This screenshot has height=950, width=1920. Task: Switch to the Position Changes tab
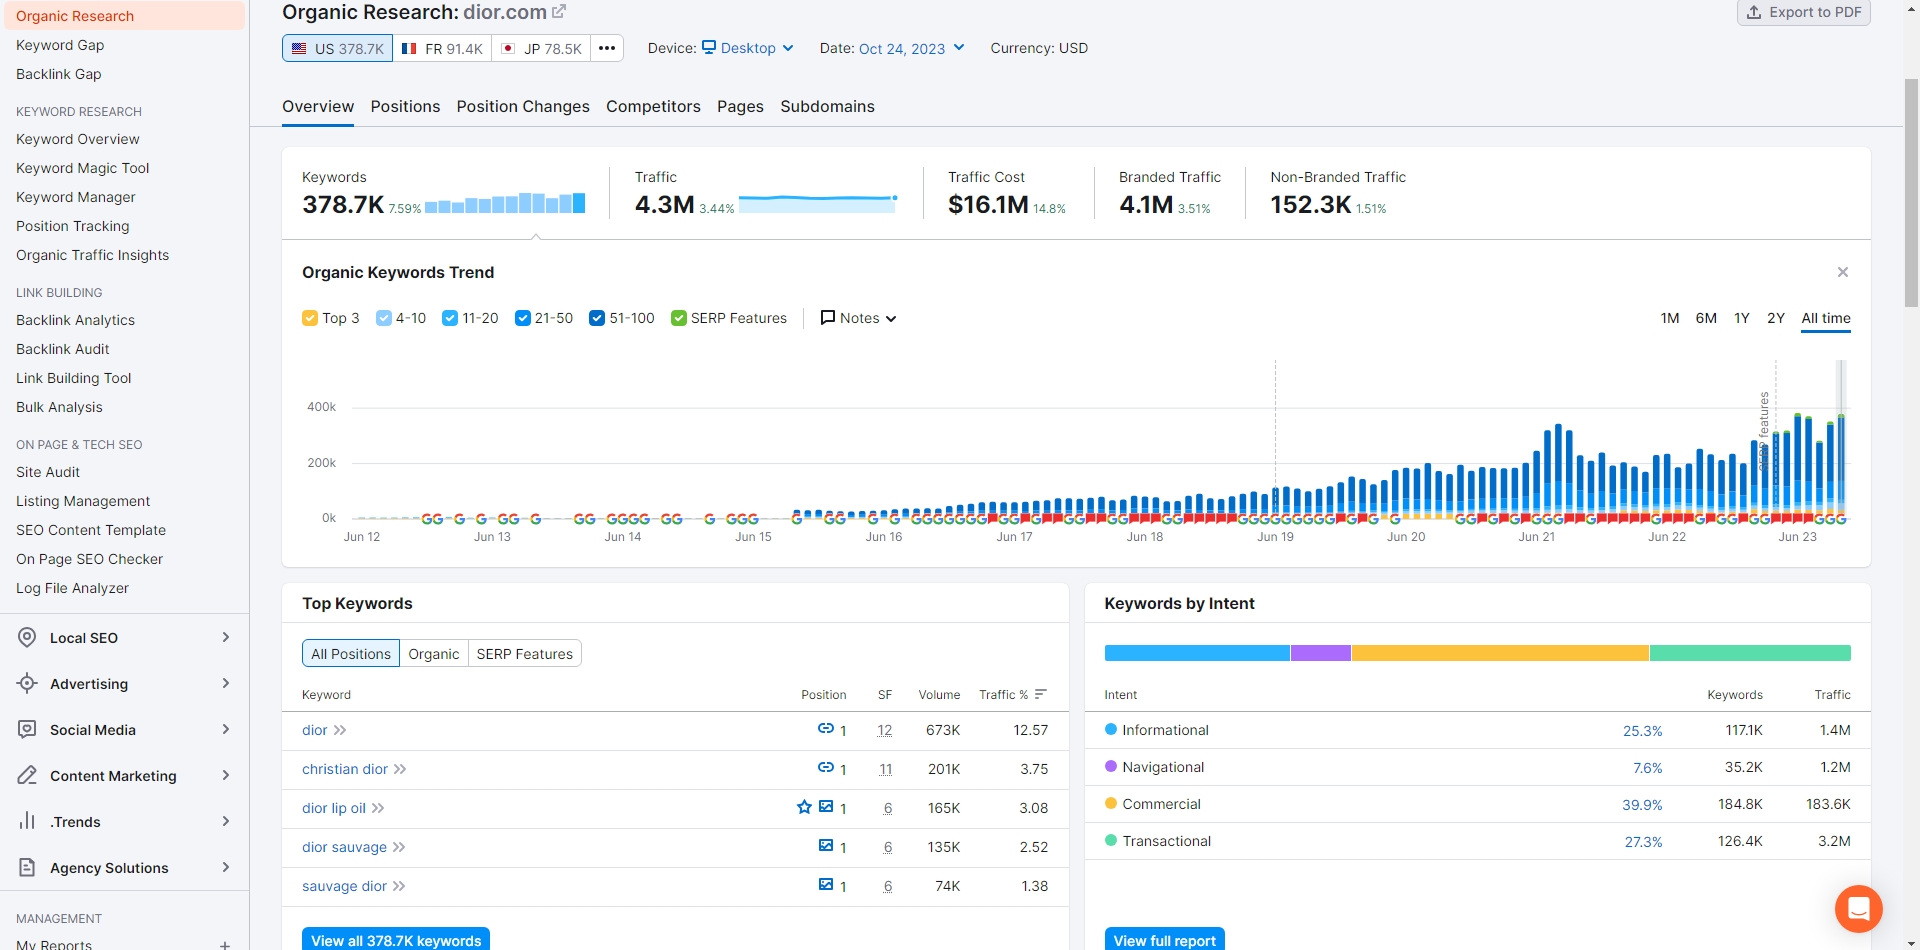[523, 106]
